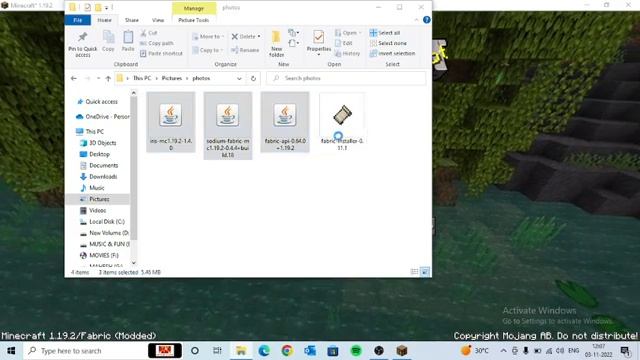
Task: Select the fabric-installer file
Action: 342,122
